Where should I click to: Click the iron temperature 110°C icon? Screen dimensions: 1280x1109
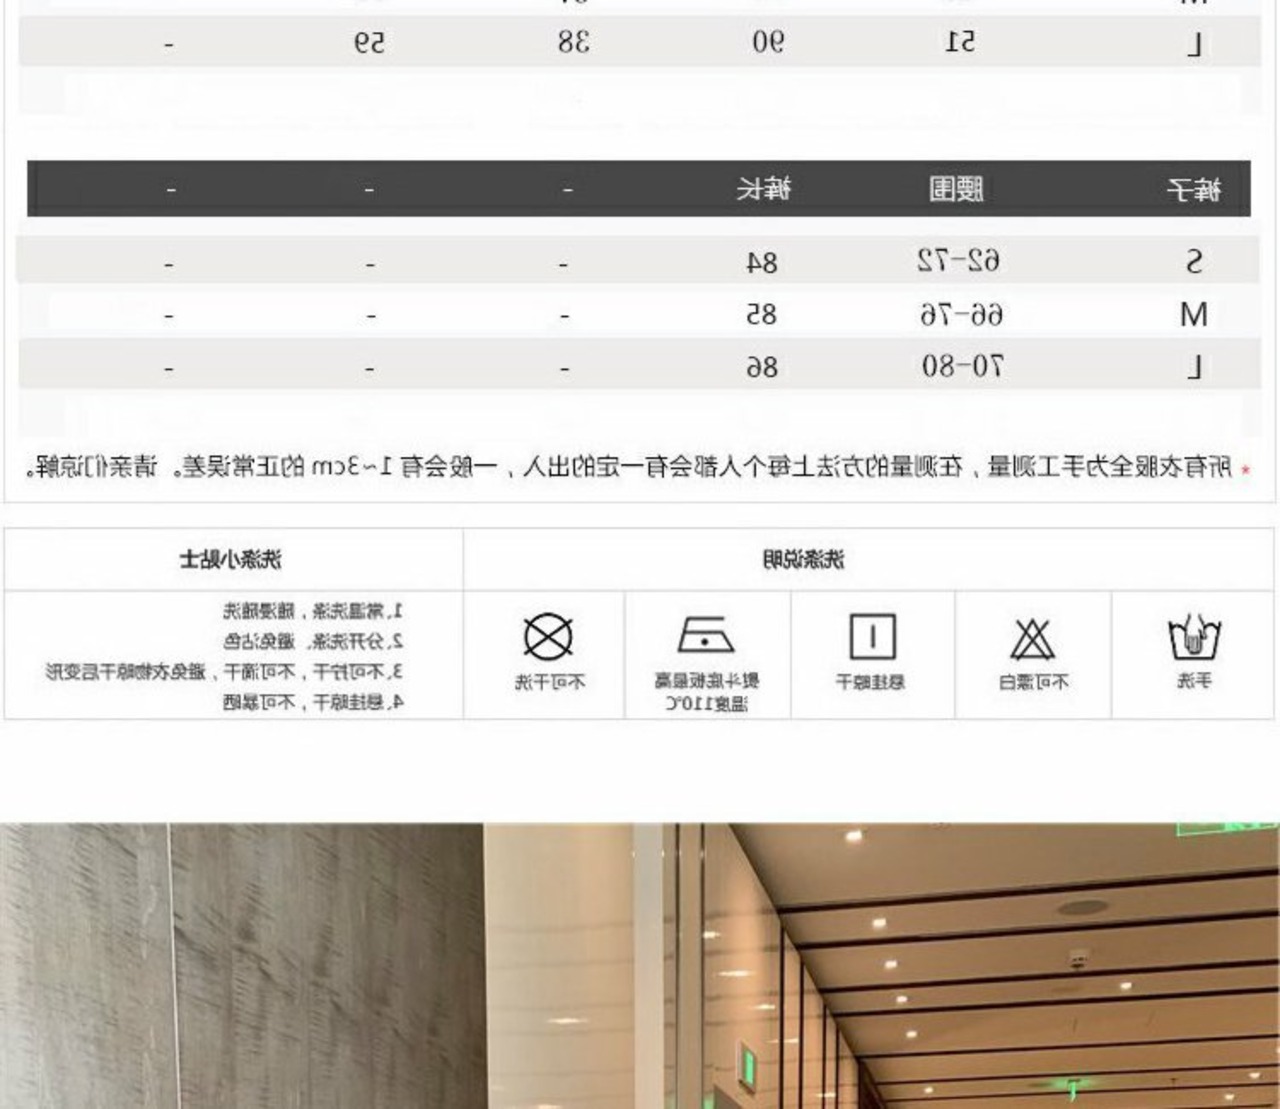click(x=706, y=635)
